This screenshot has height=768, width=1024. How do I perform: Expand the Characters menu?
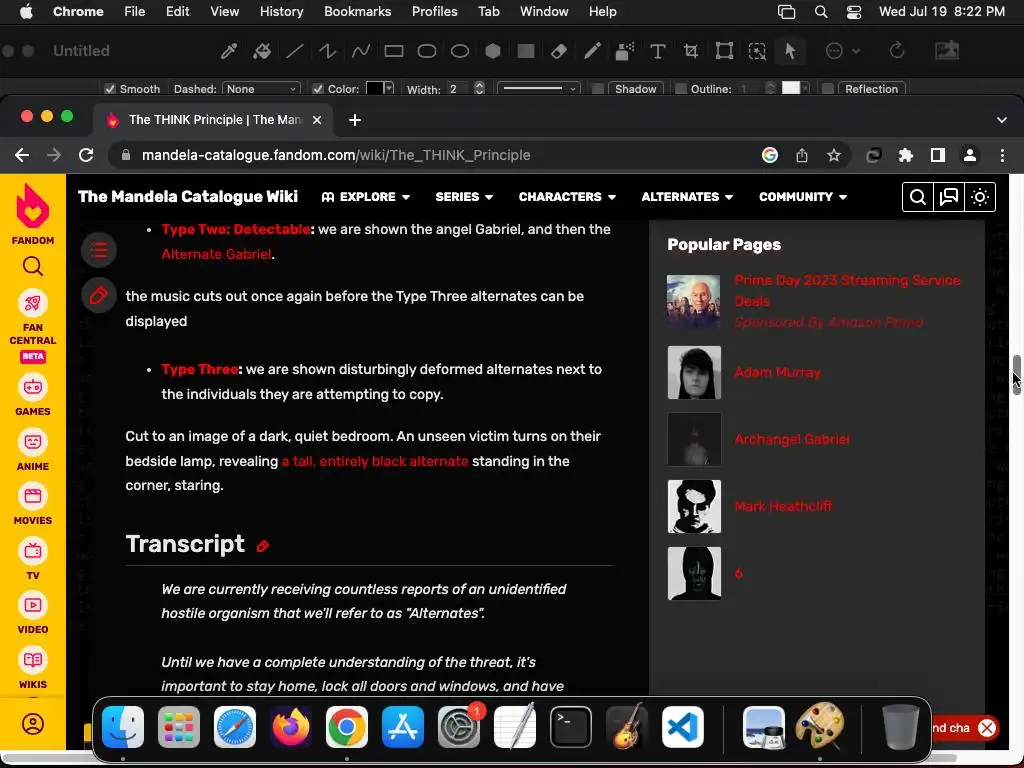point(567,197)
